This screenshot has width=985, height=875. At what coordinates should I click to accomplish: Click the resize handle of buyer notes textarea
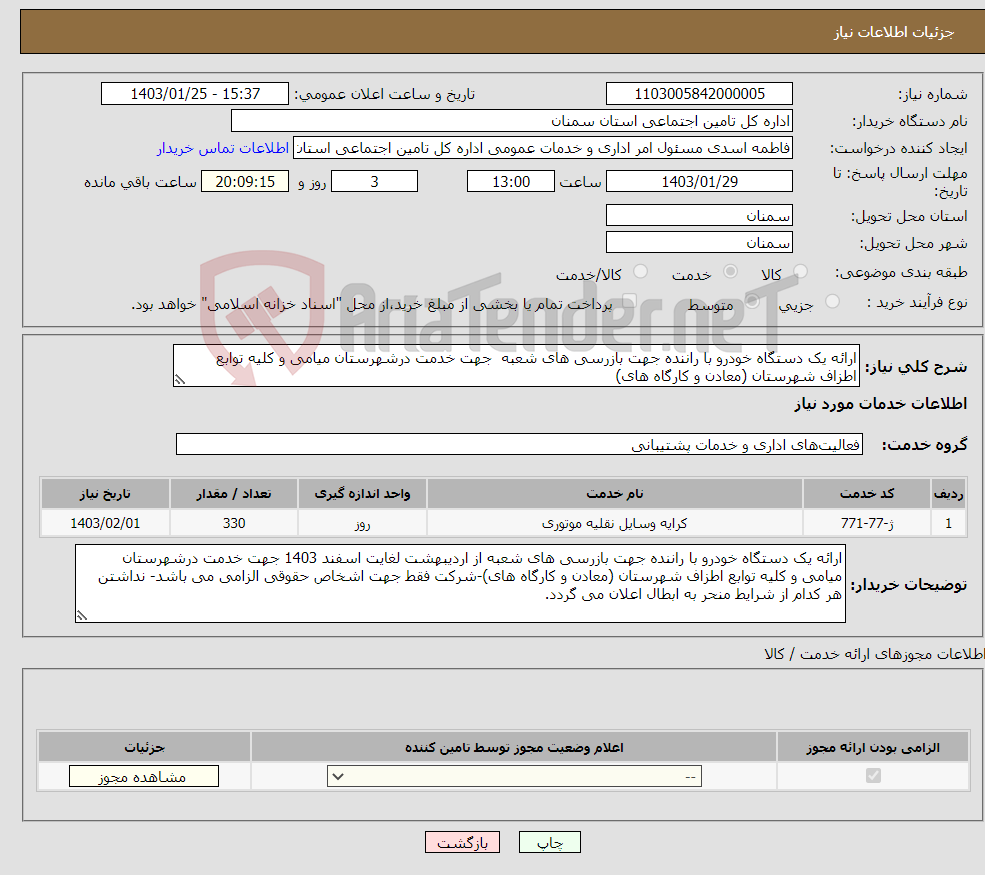pyautogui.click(x=82, y=616)
